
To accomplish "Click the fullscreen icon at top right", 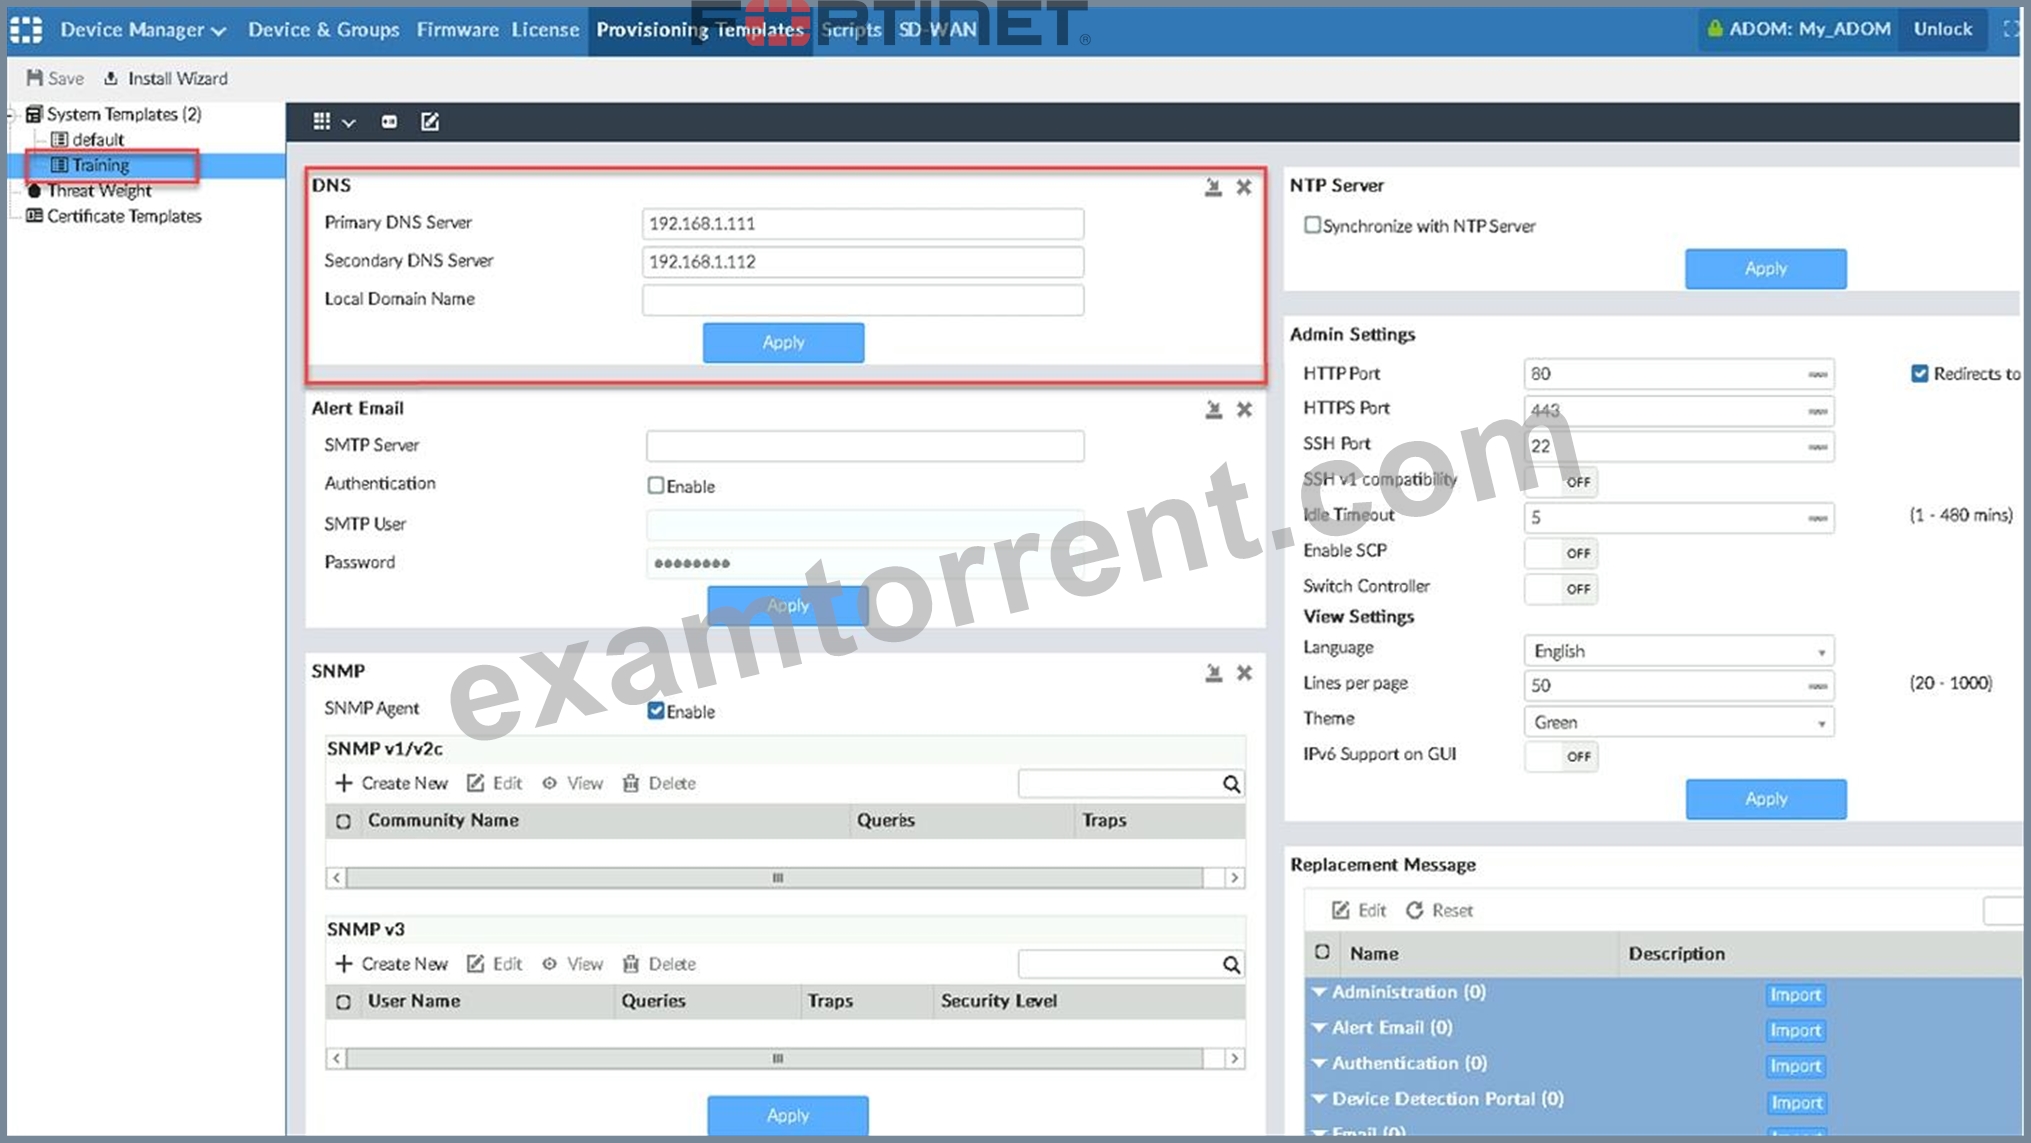I will coord(2011,29).
